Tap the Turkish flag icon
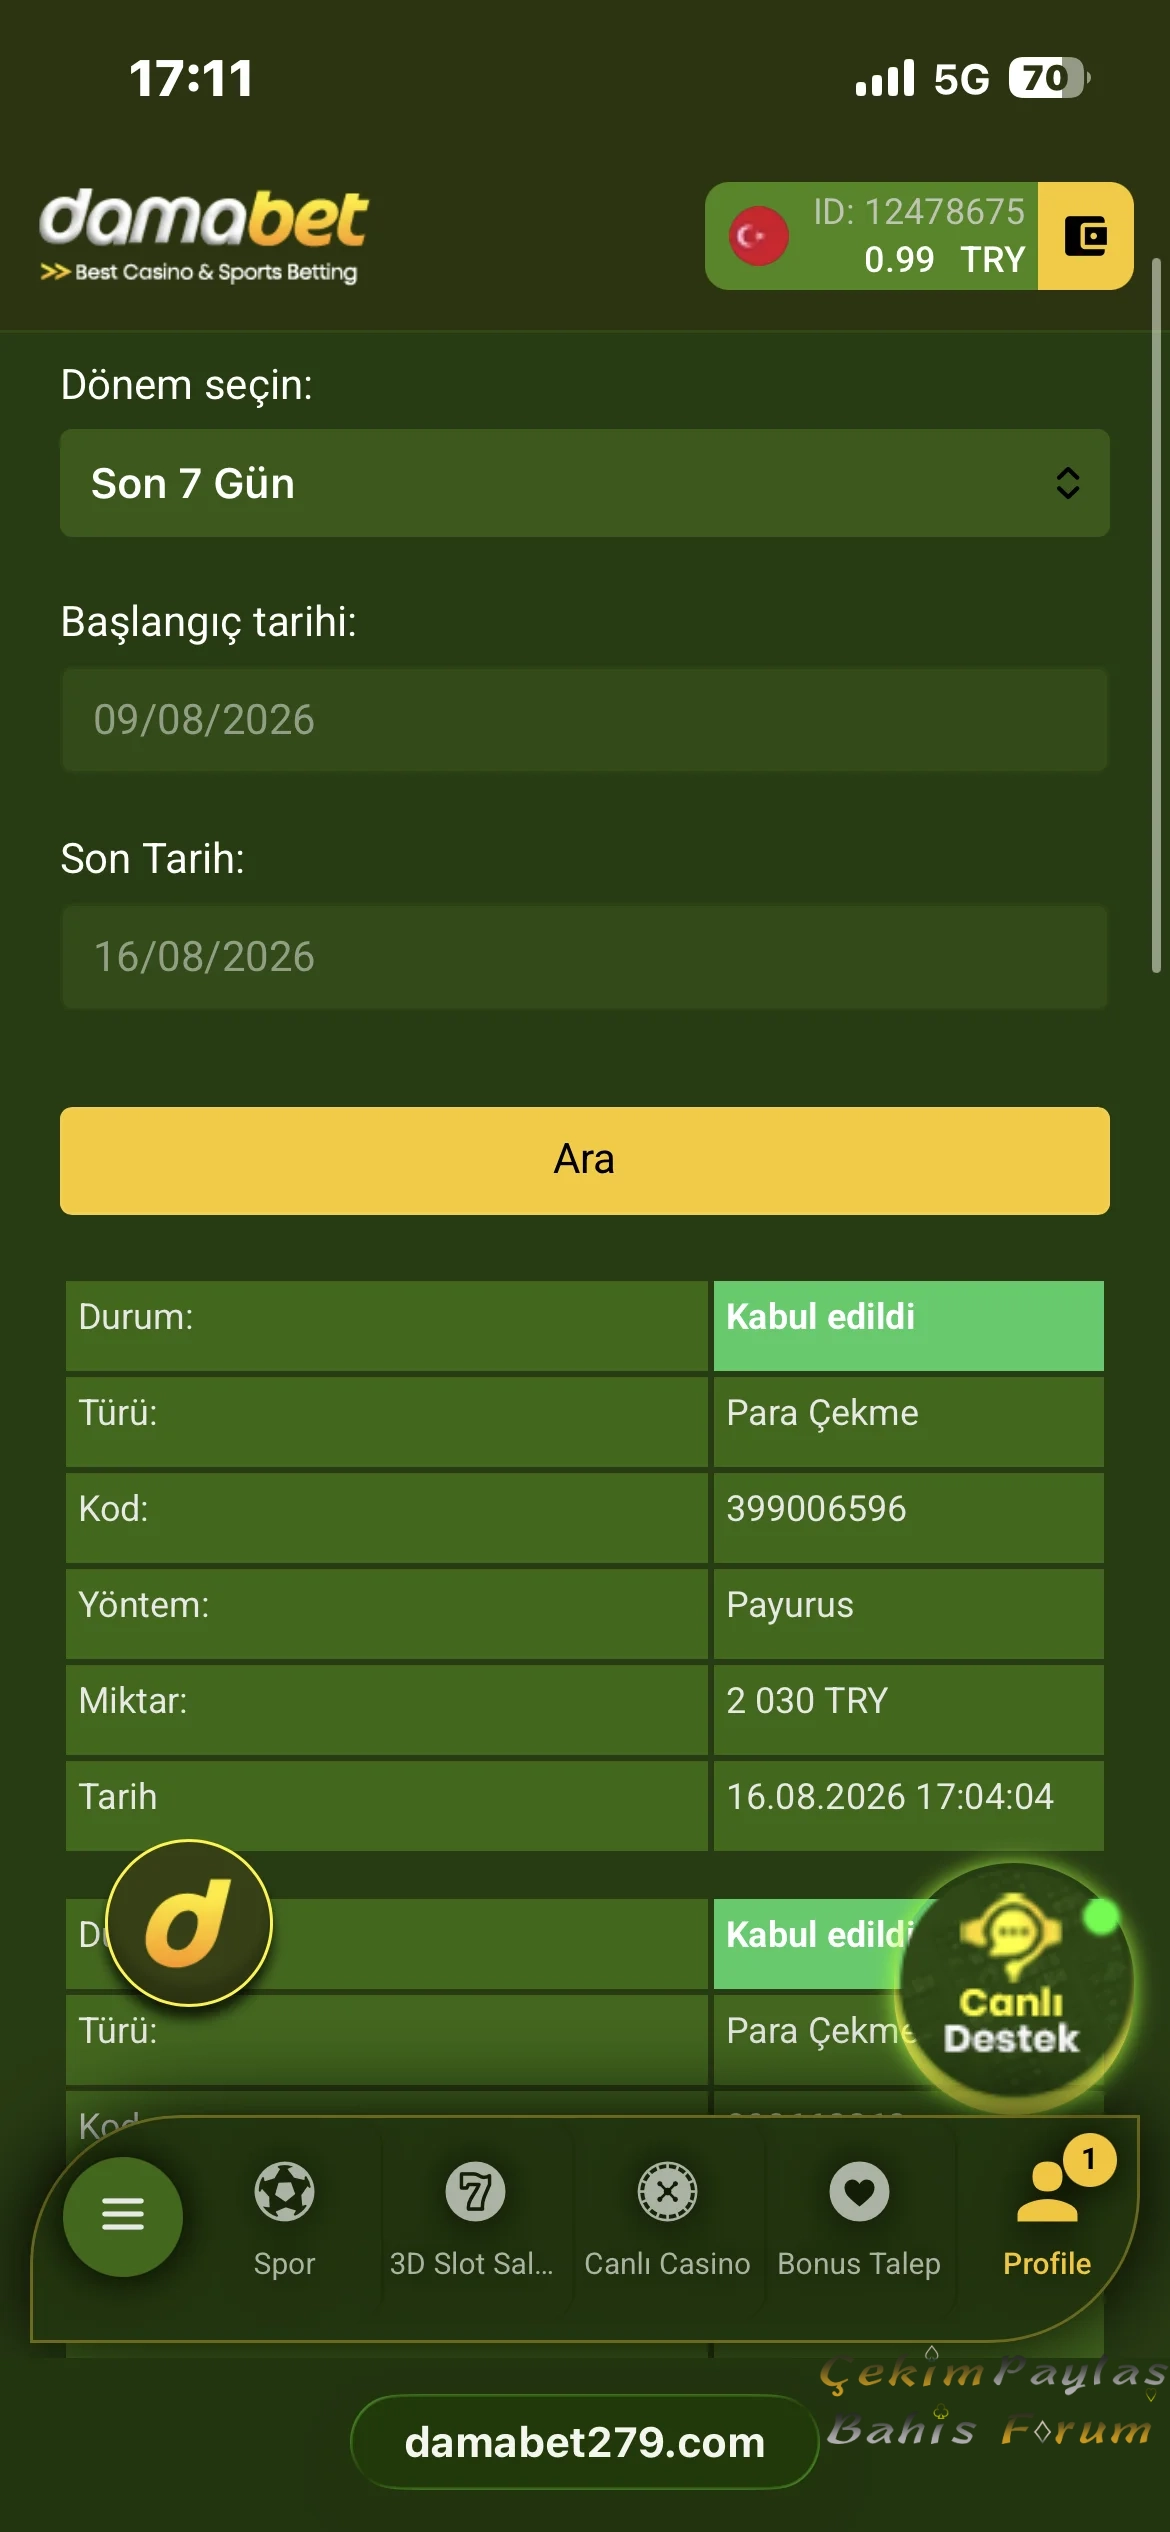The image size is (1170, 2532). pos(759,236)
